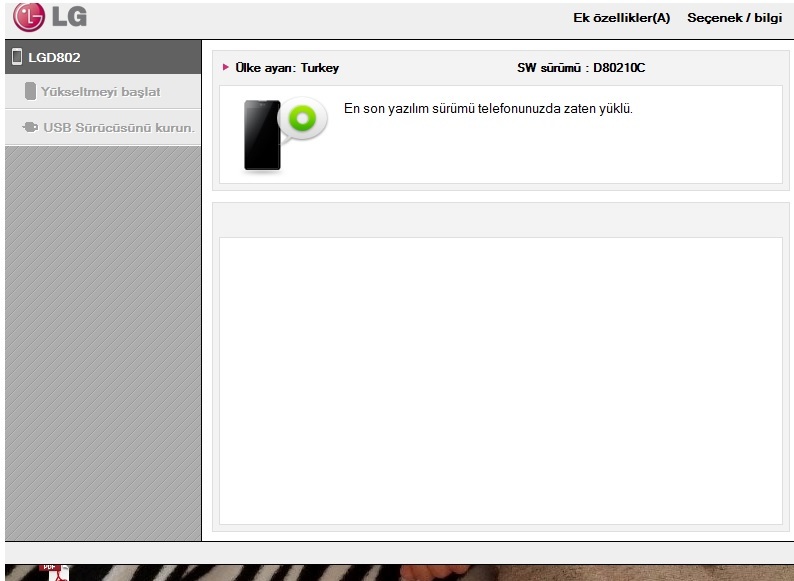Image resolution: width=794 pixels, height=581 pixels.
Task: Click the arrow before Ülke ayarı
Action: click(226, 67)
